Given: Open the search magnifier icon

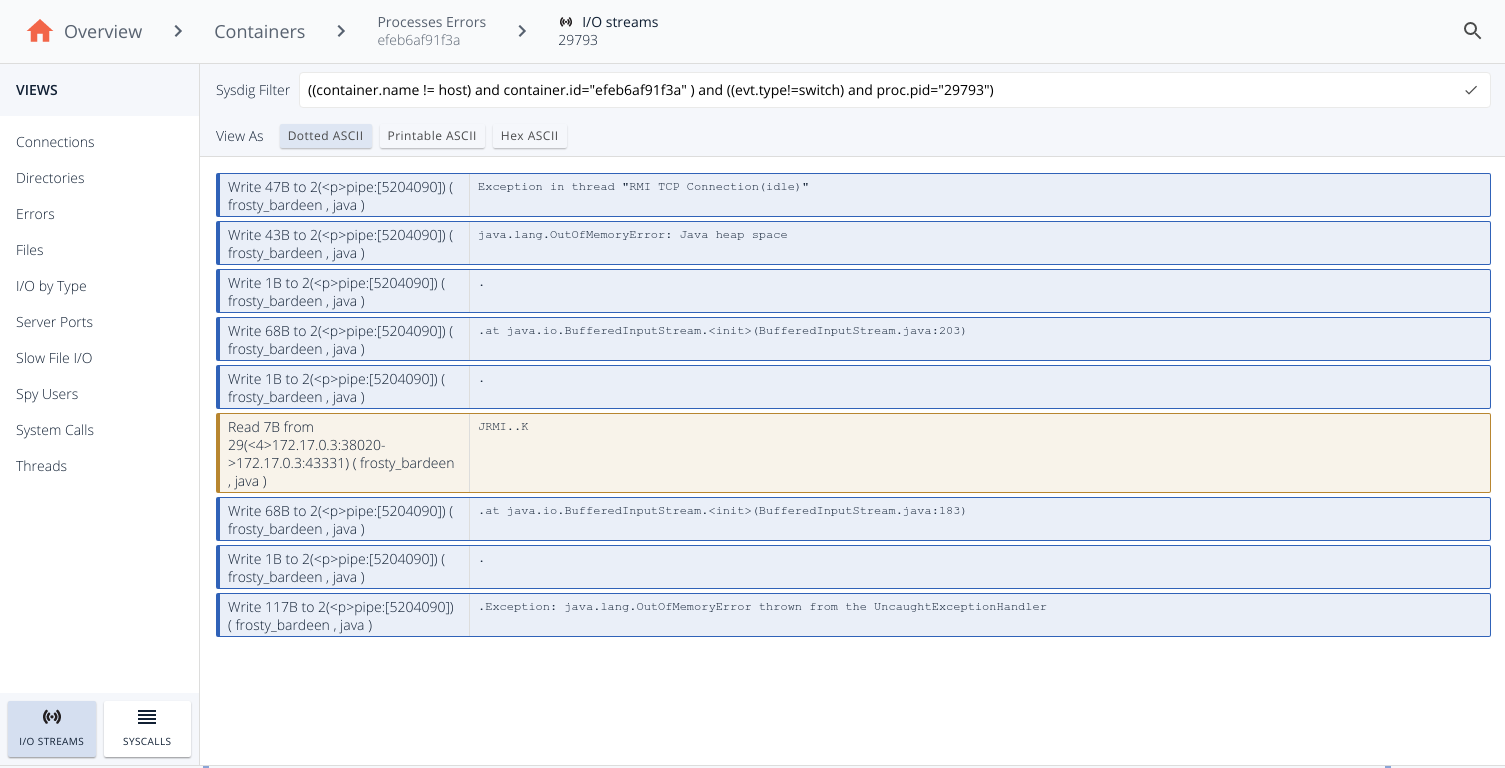Looking at the screenshot, I should (1472, 31).
